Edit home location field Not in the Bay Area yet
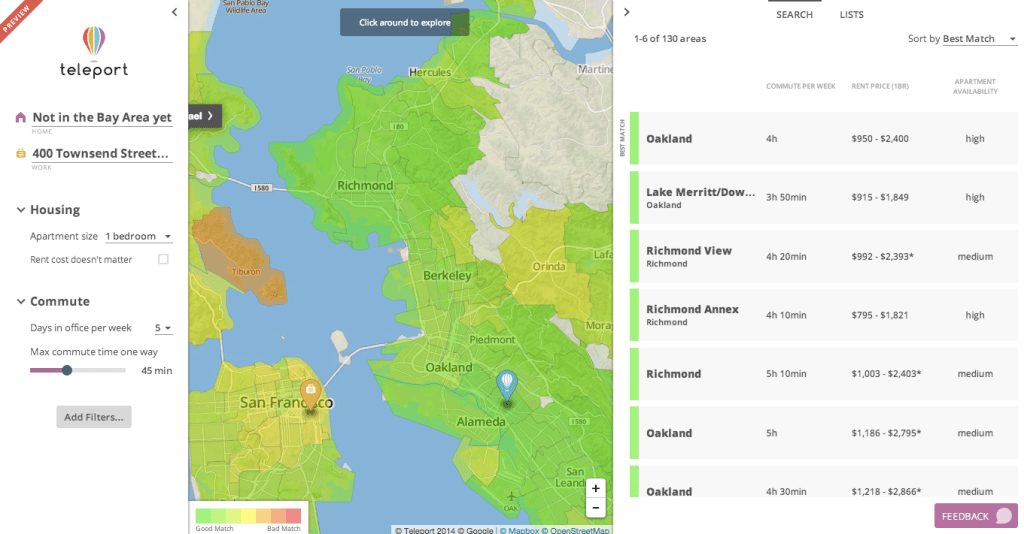The width and height of the screenshot is (1024, 534). pos(102,118)
